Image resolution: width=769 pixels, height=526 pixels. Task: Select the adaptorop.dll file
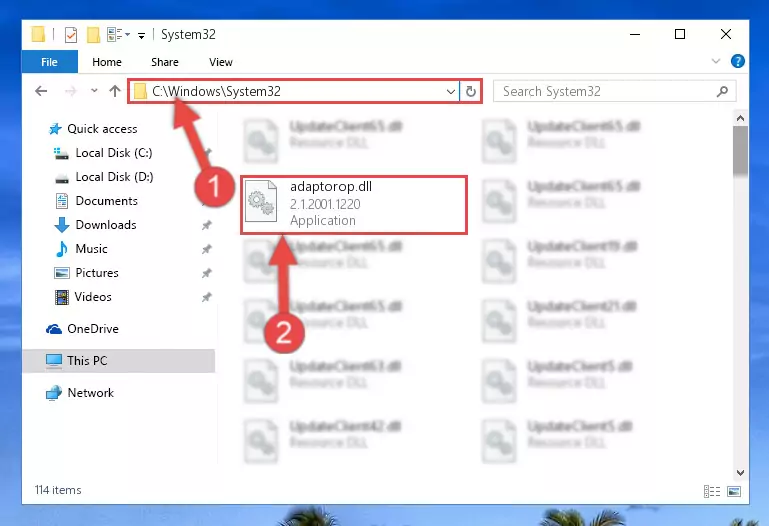tap(354, 204)
